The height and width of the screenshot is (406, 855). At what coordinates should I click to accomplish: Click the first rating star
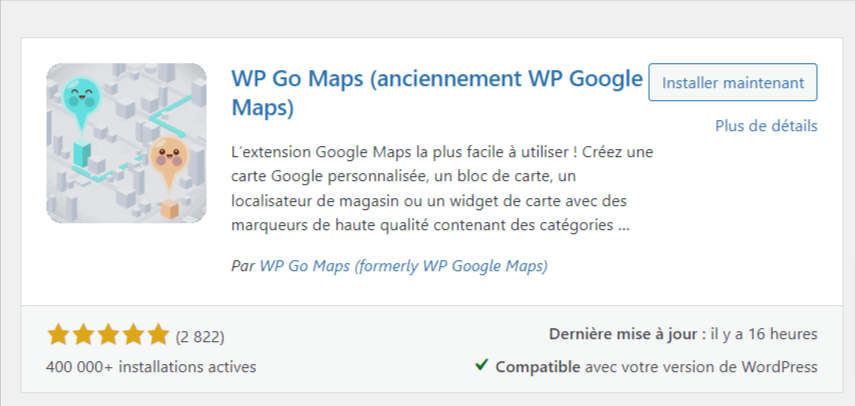[58, 335]
